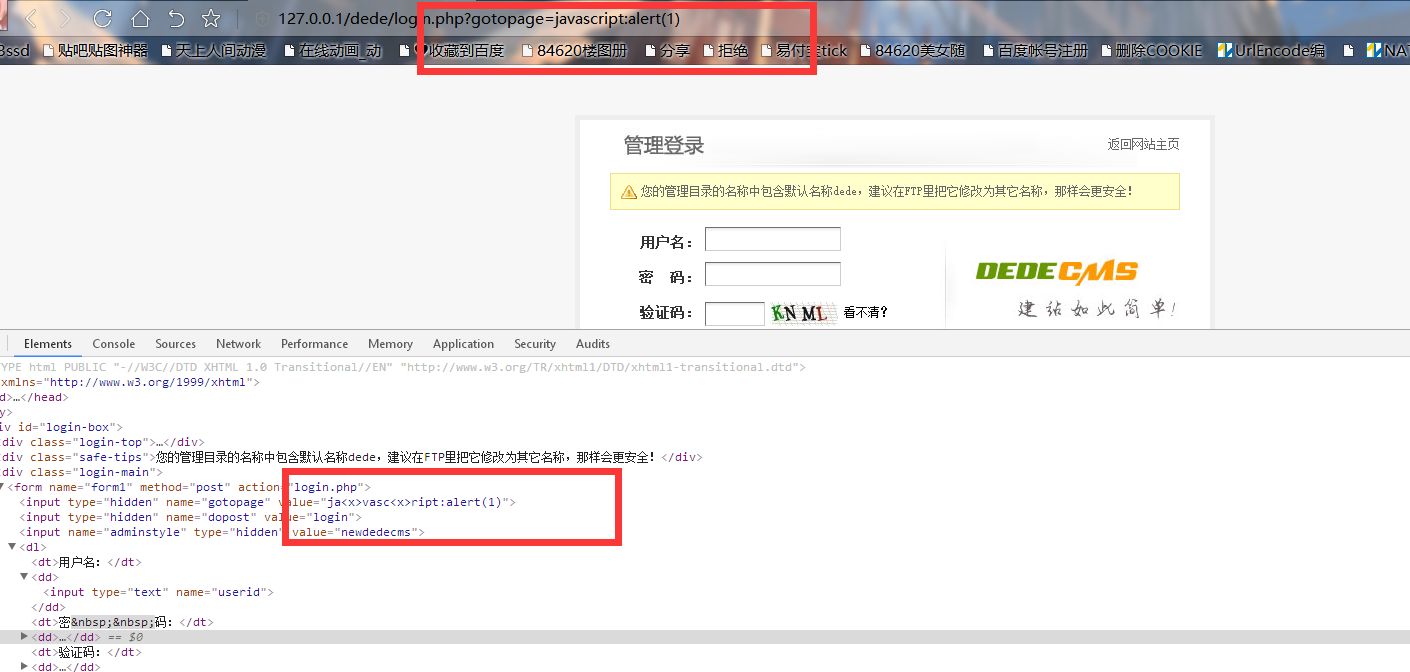Go back with the browser back arrow
The width and height of the screenshot is (1410, 672).
[x=30, y=18]
